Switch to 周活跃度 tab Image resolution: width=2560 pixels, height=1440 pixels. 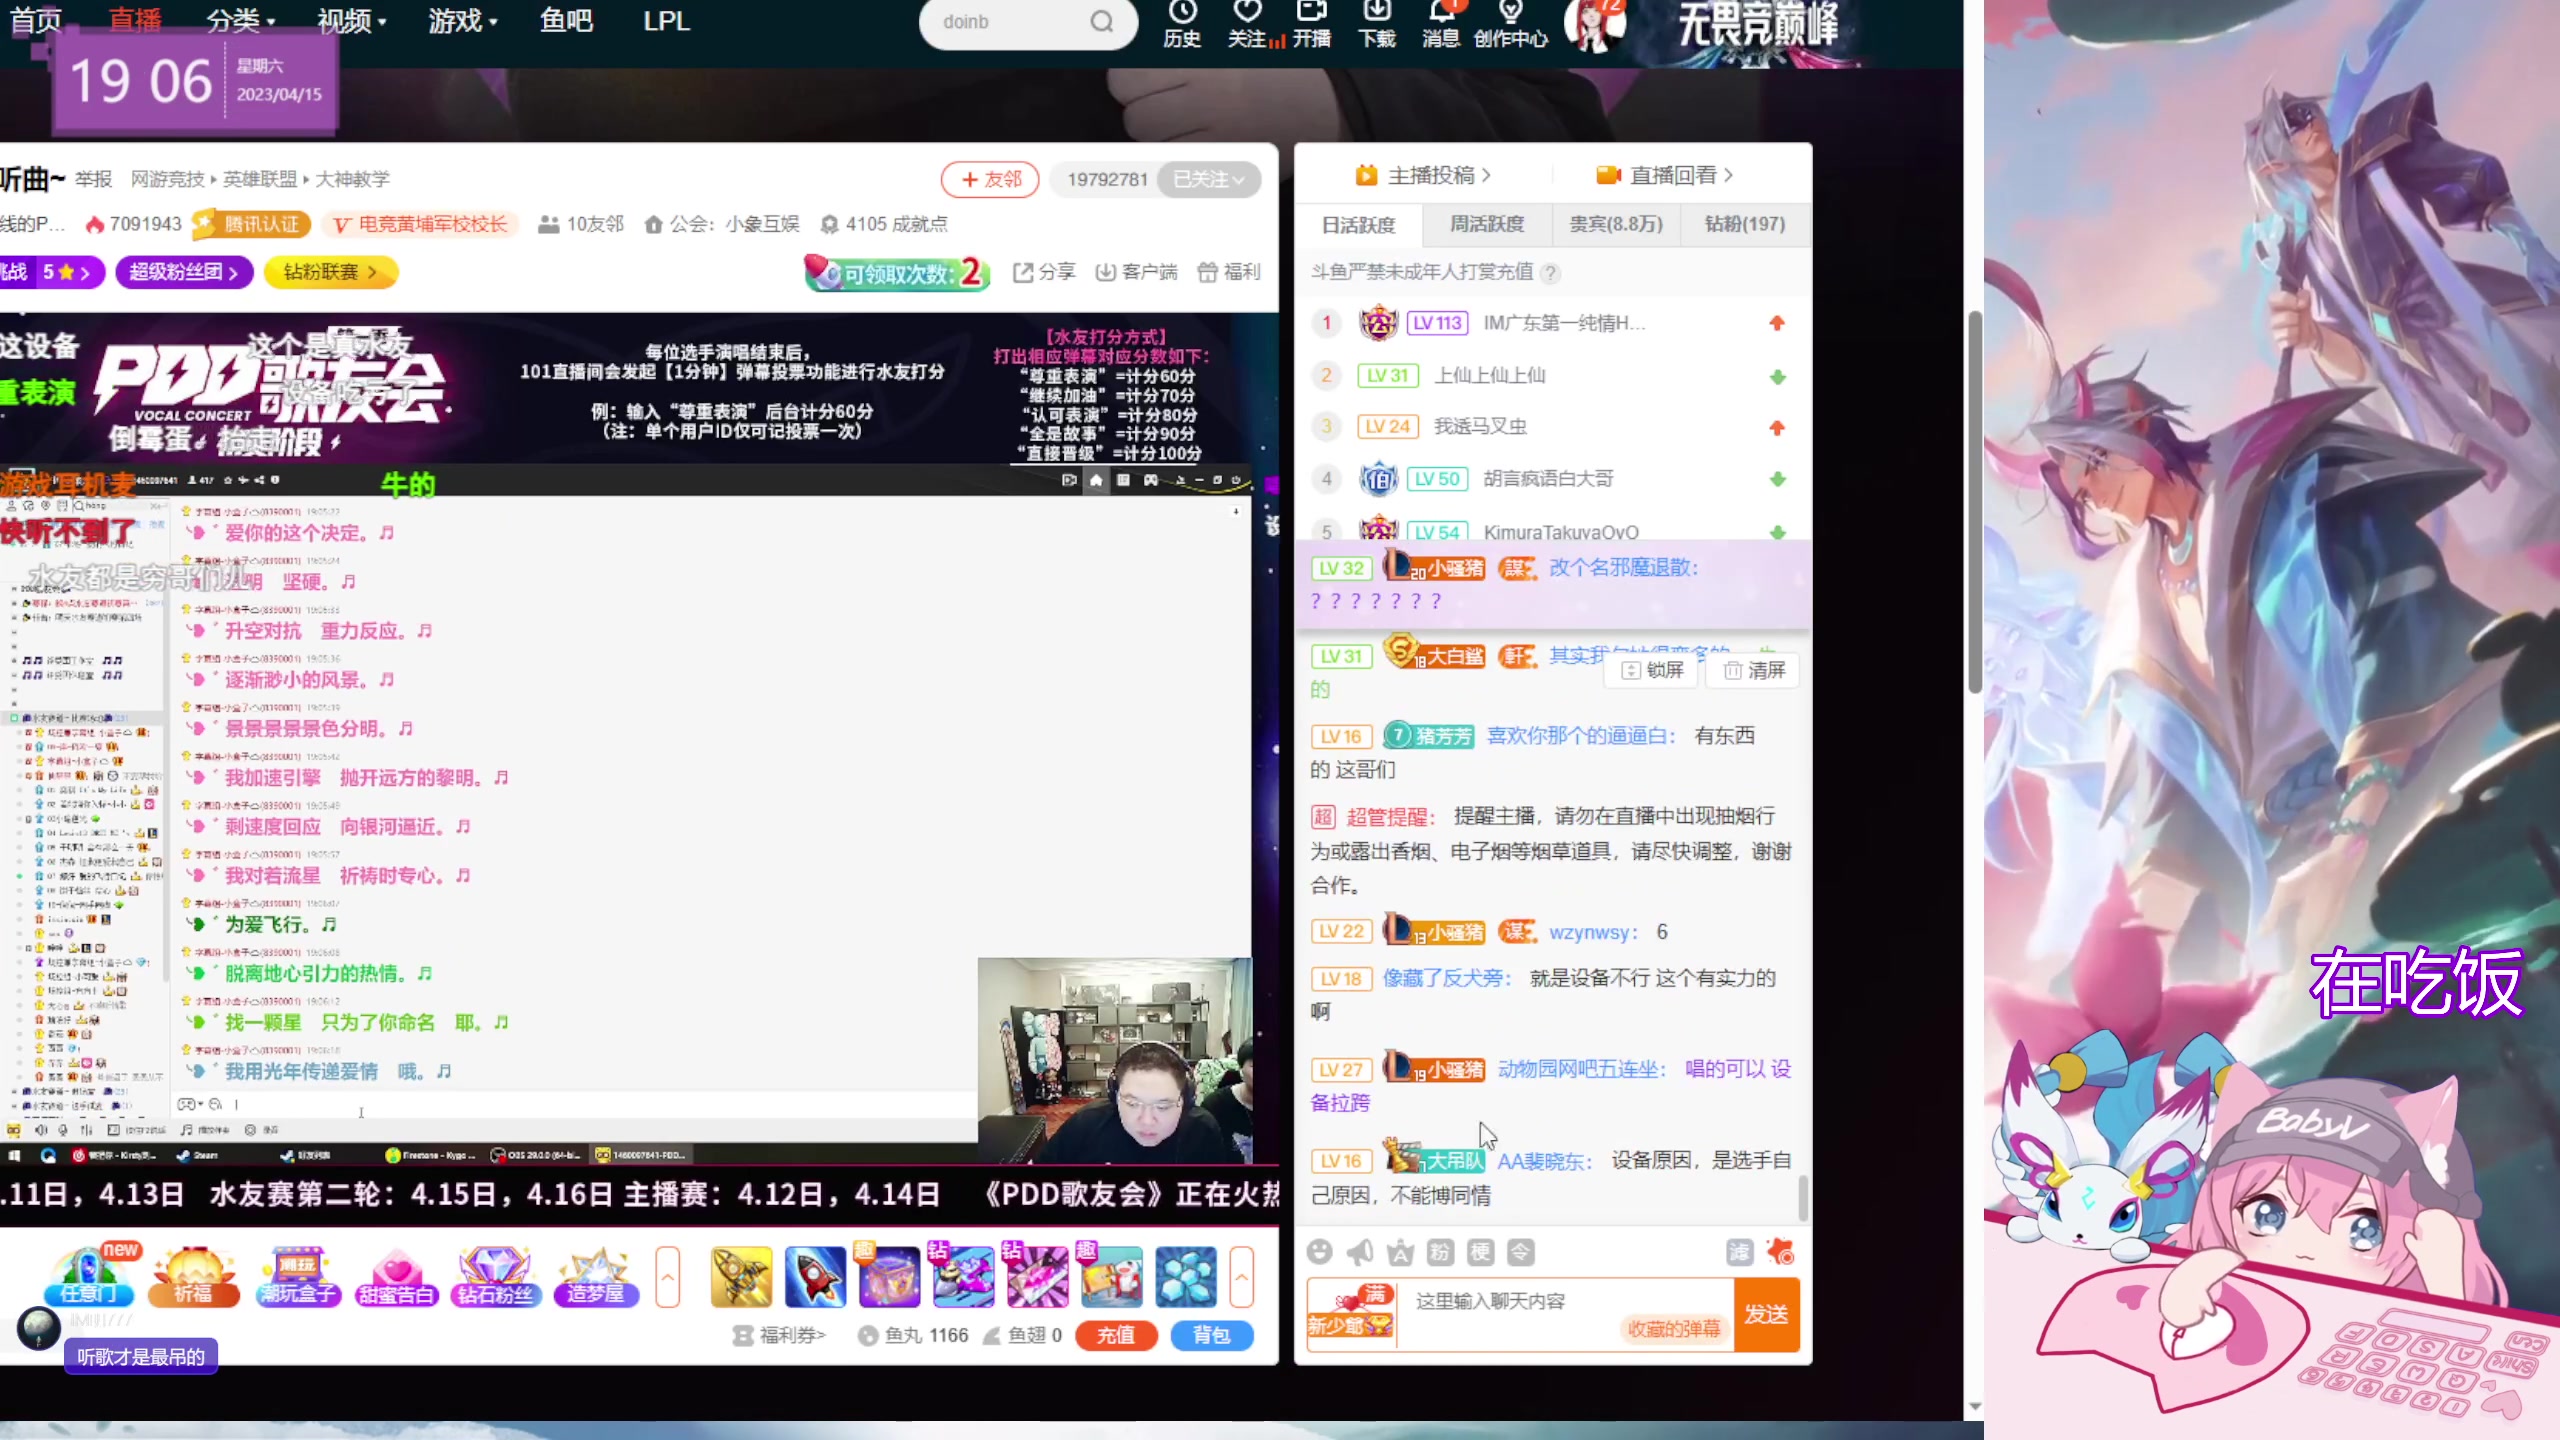pos(1487,224)
